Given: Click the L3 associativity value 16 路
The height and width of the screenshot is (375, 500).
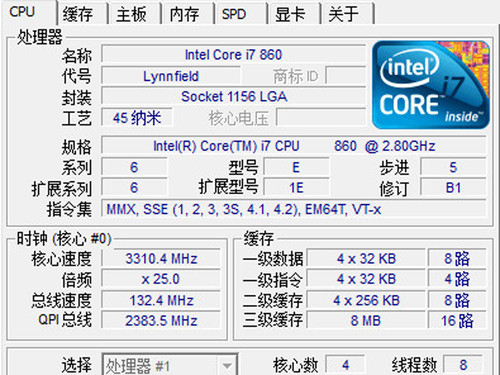Looking at the screenshot, I should (x=457, y=321).
